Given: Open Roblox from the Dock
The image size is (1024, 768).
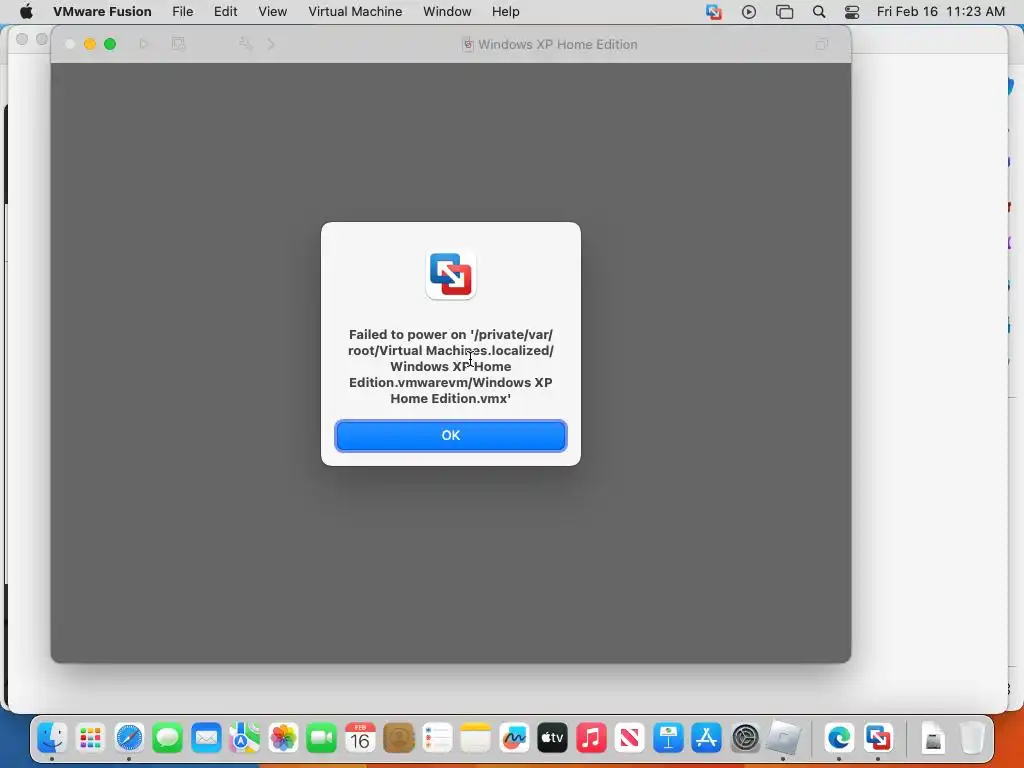Looking at the screenshot, I should point(783,738).
